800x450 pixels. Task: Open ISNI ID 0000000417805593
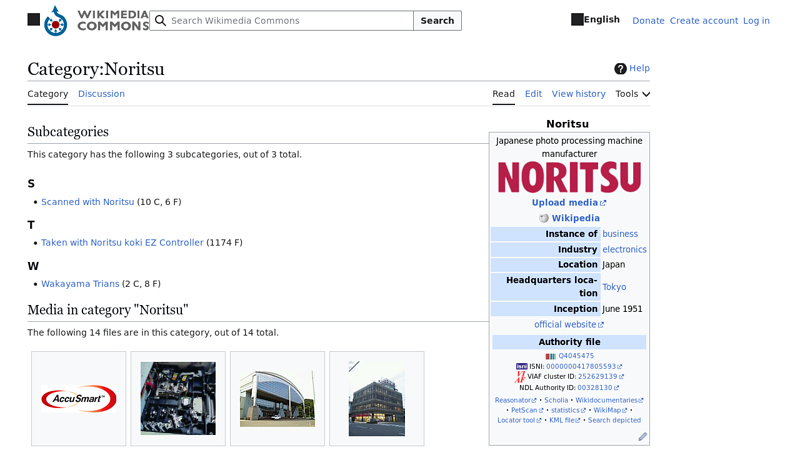(x=584, y=366)
